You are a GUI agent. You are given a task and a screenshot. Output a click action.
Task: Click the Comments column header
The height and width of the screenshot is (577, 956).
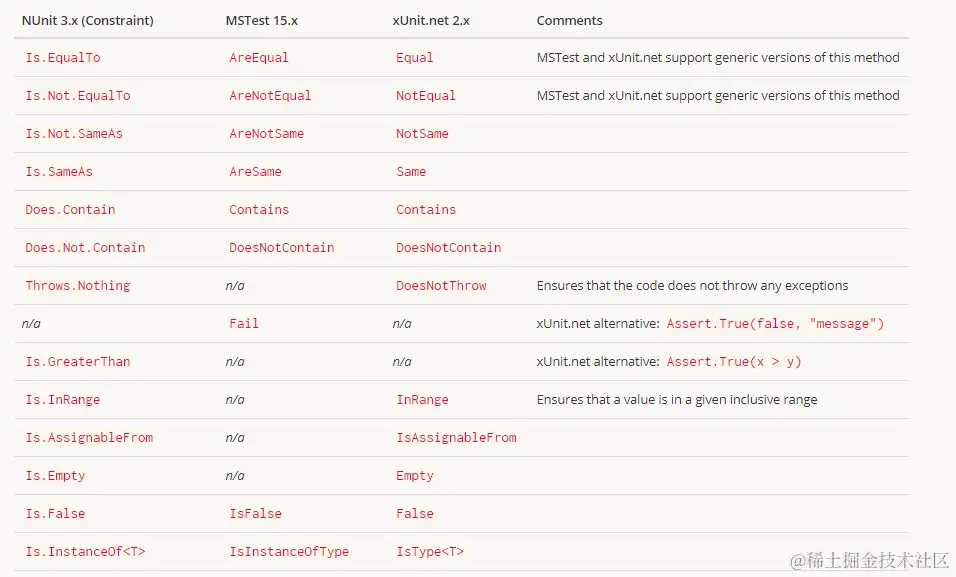570,20
